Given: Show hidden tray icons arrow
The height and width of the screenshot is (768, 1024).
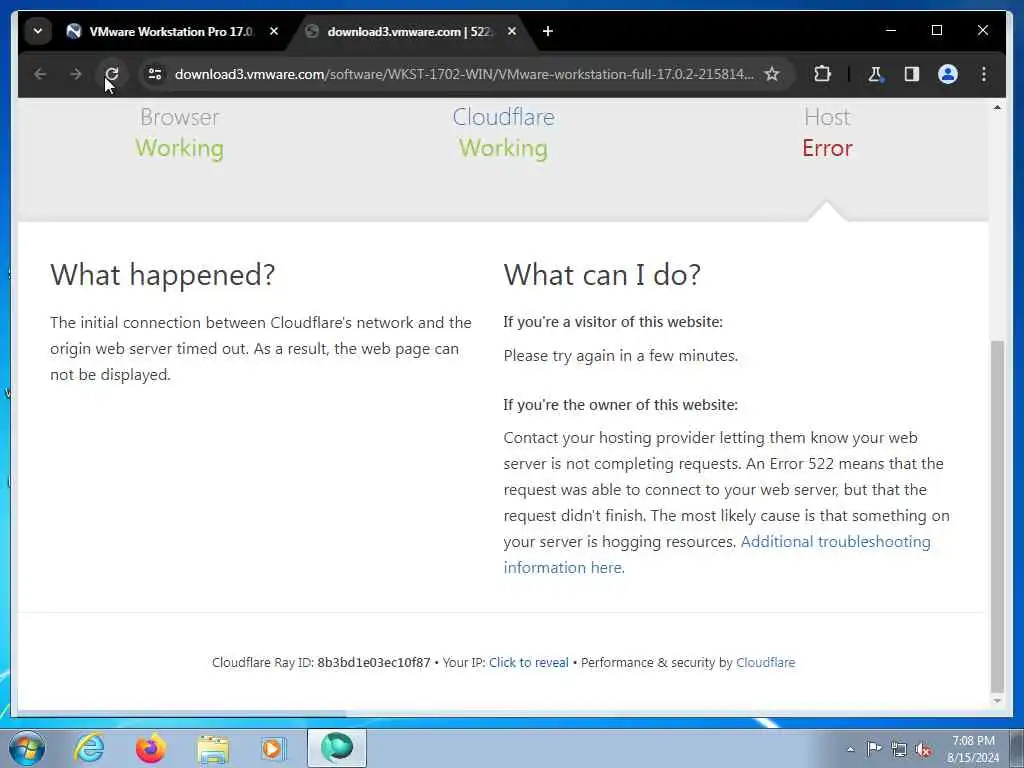Looking at the screenshot, I should (x=850, y=749).
